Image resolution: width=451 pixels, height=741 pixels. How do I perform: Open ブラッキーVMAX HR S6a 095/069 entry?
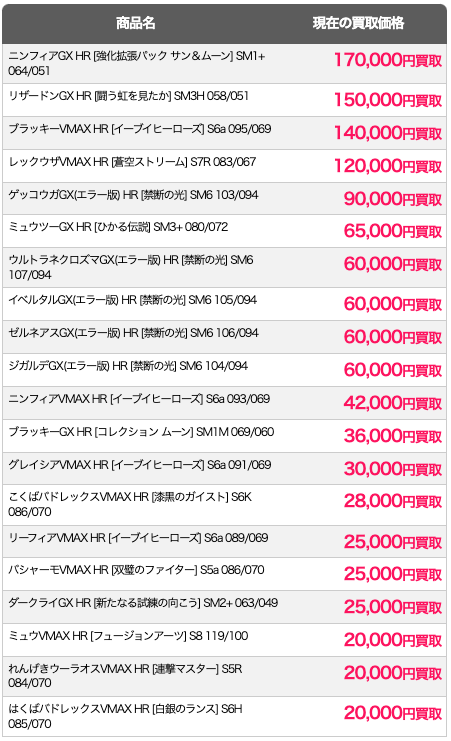(140, 129)
